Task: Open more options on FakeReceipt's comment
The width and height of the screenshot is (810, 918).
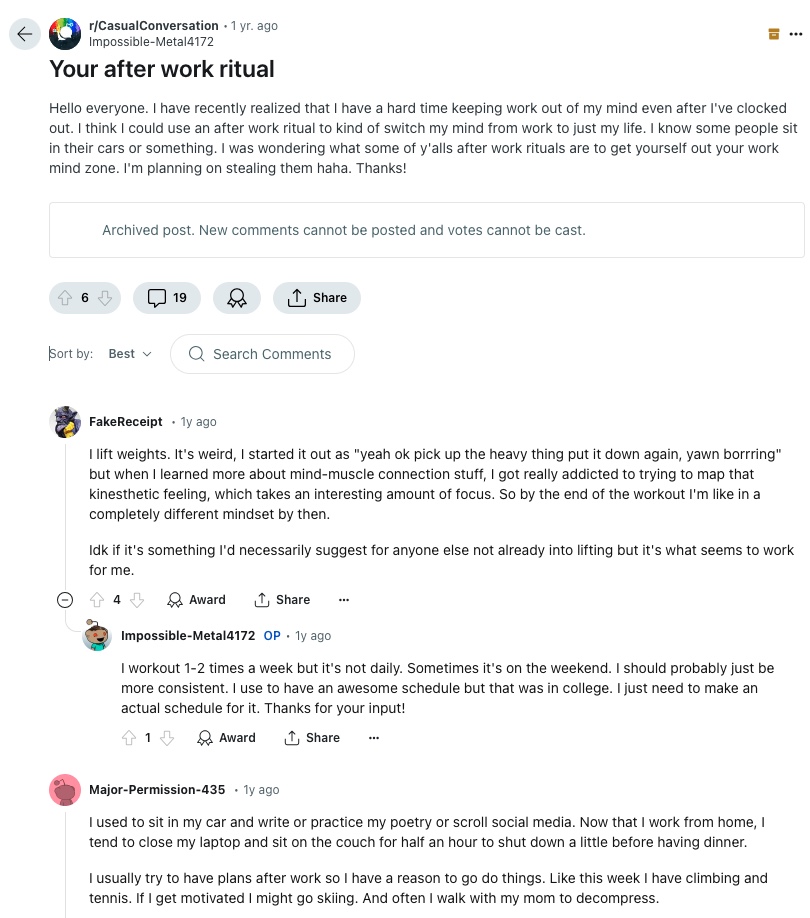Action: tap(344, 600)
